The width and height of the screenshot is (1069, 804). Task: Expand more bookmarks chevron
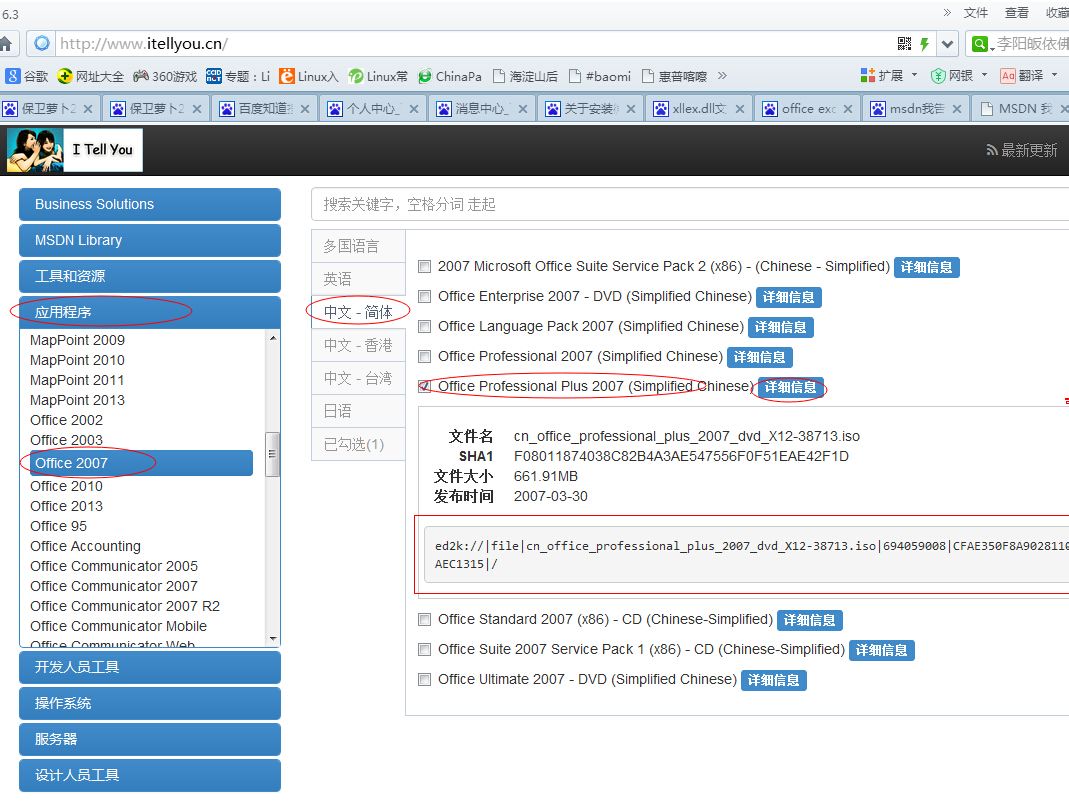pyautogui.click(x=722, y=76)
